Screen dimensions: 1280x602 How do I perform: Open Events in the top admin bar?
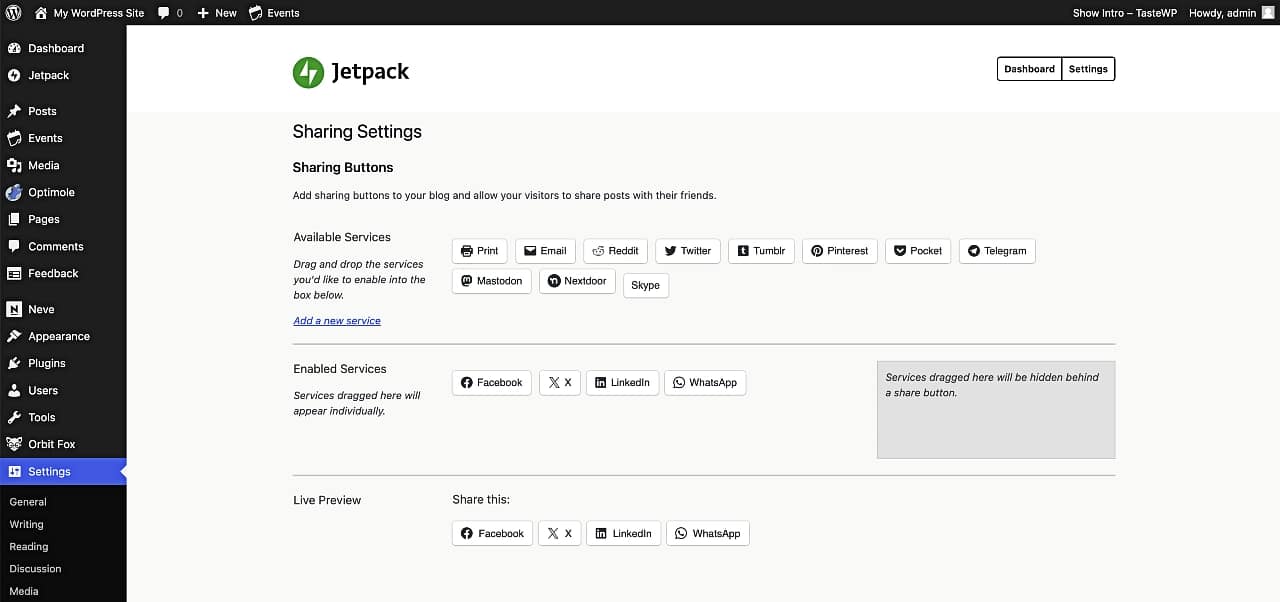(x=274, y=13)
